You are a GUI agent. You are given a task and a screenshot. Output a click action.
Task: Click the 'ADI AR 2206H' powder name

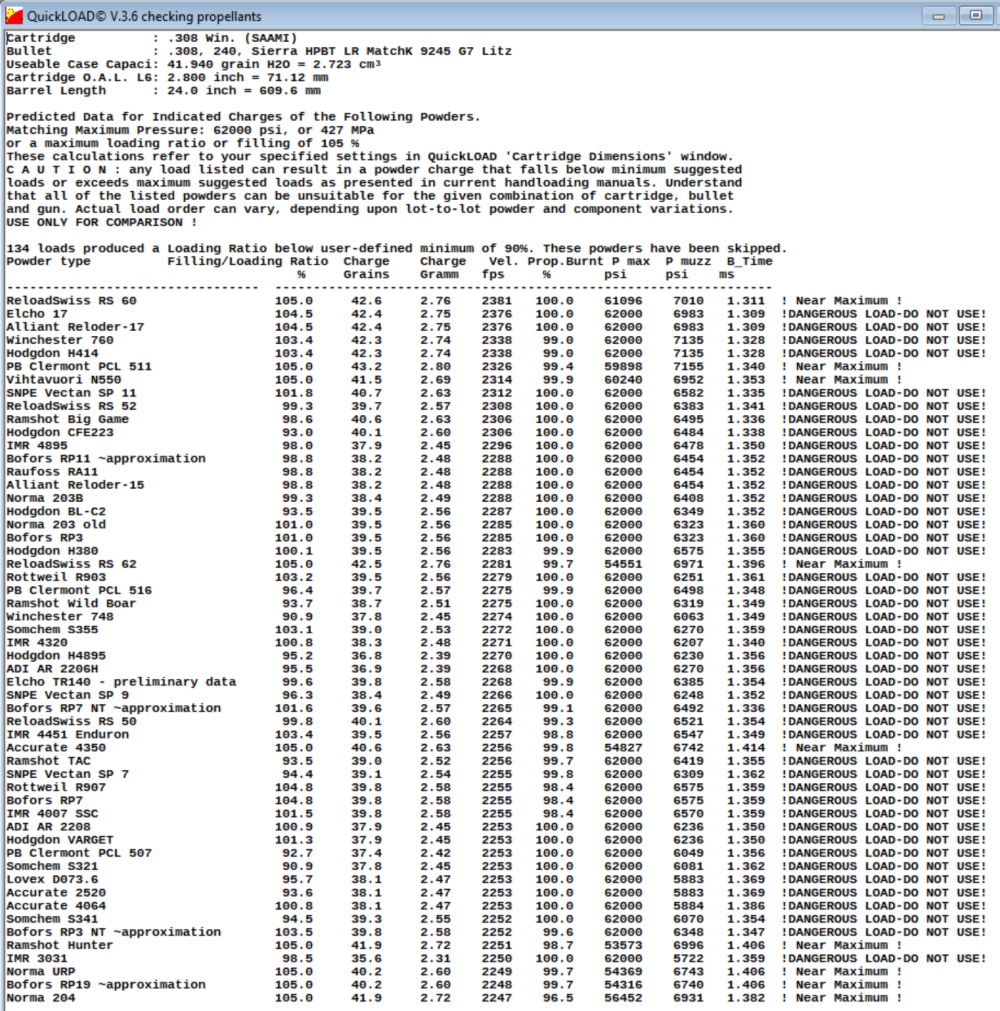pos(52,669)
